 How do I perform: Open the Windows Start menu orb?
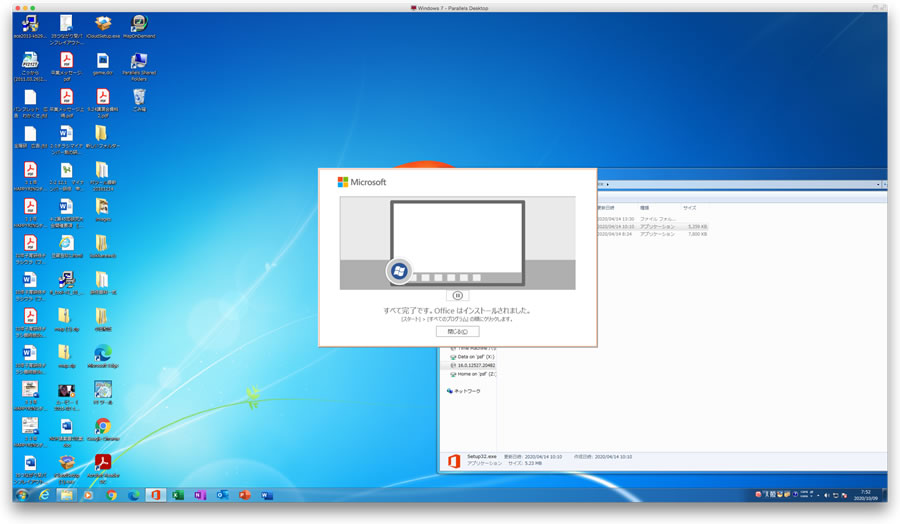click(x=22, y=495)
